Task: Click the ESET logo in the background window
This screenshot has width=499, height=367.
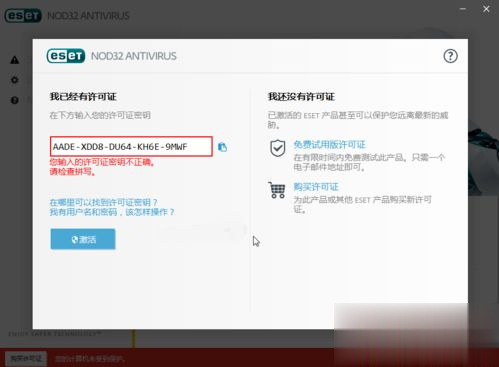Action: 23,16
